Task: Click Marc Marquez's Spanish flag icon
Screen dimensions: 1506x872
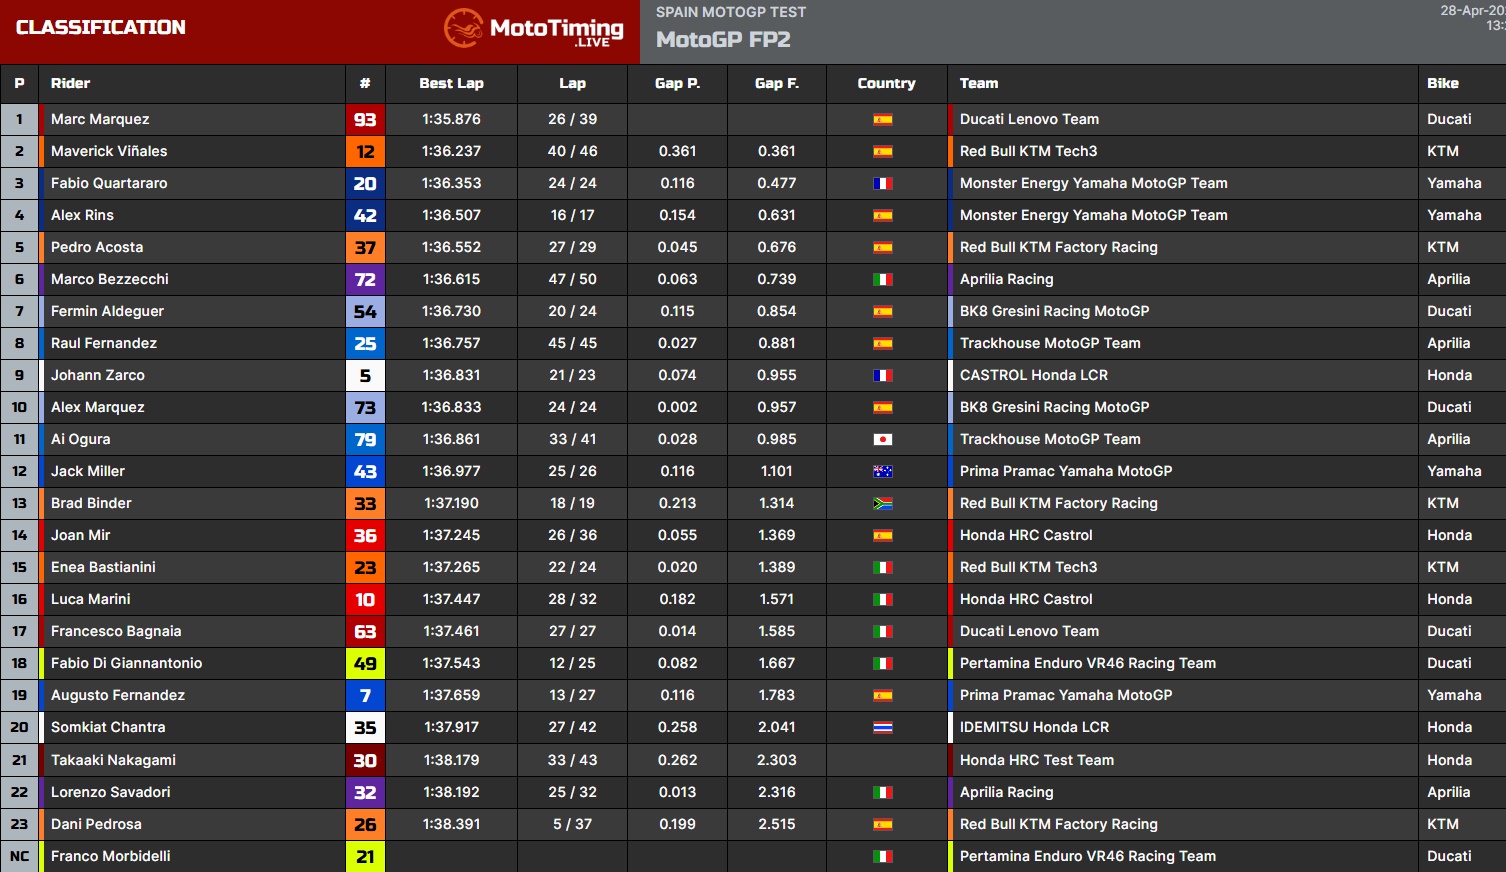Action: (882, 120)
